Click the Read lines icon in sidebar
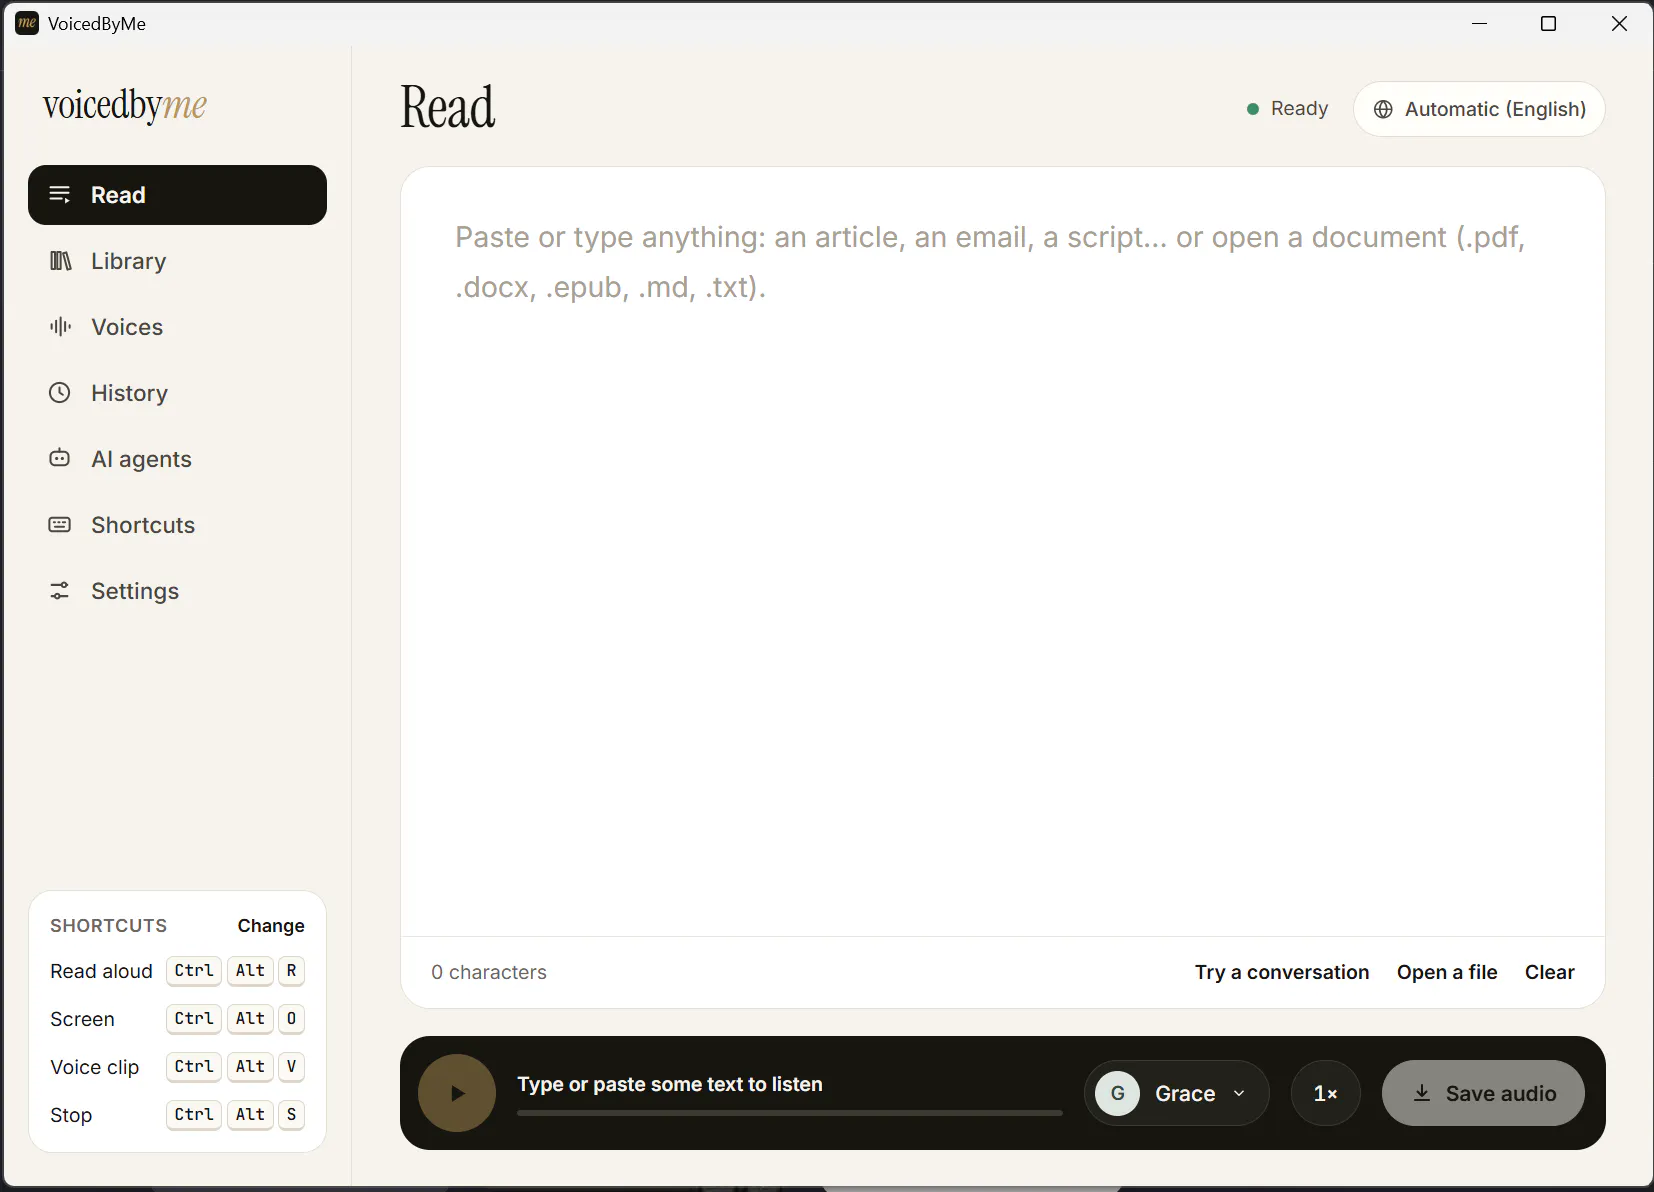Image resolution: width=1654 pixels, height=1192 pixels. [x=60, y=194]
